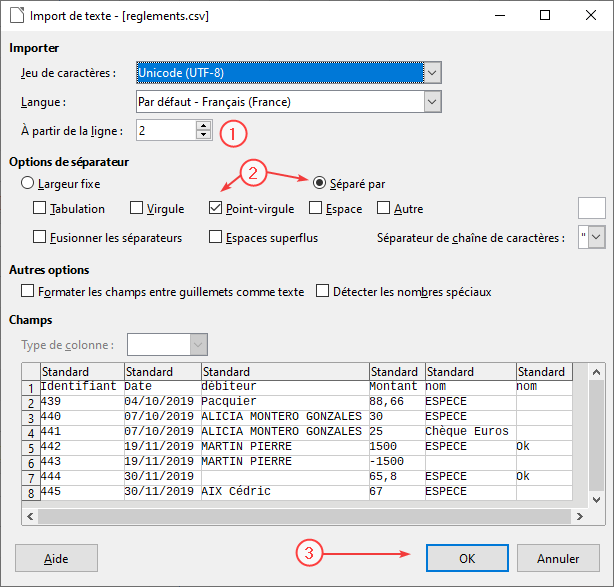The height and width of the screenshot is (587, 614).
Task: Tick the Autre separator checkbox
Action: 384,209
